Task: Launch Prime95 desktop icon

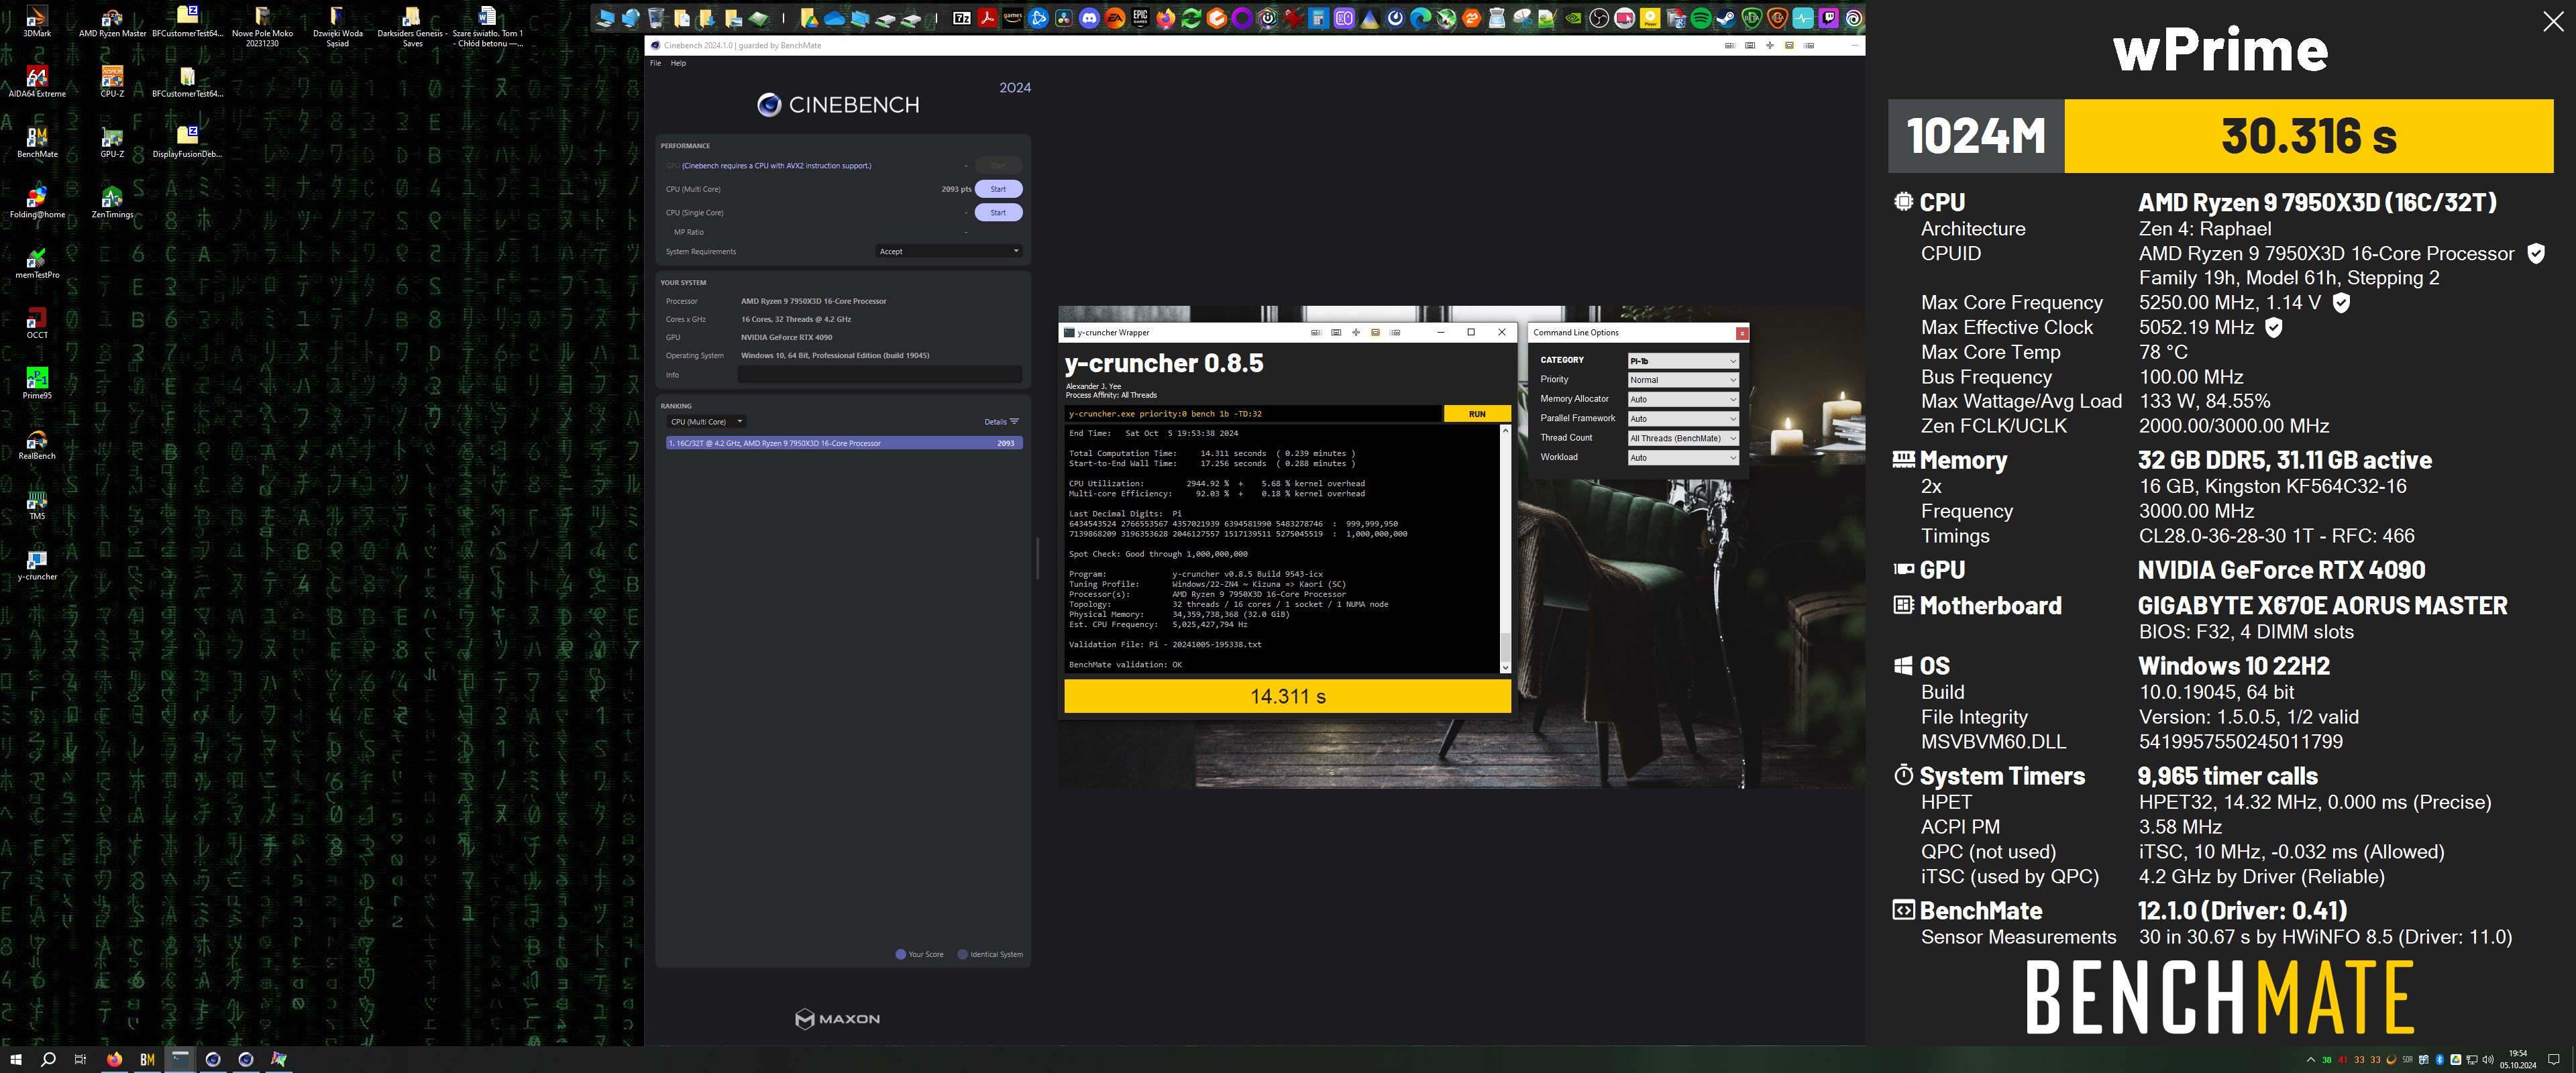Action: coord(37,383)
